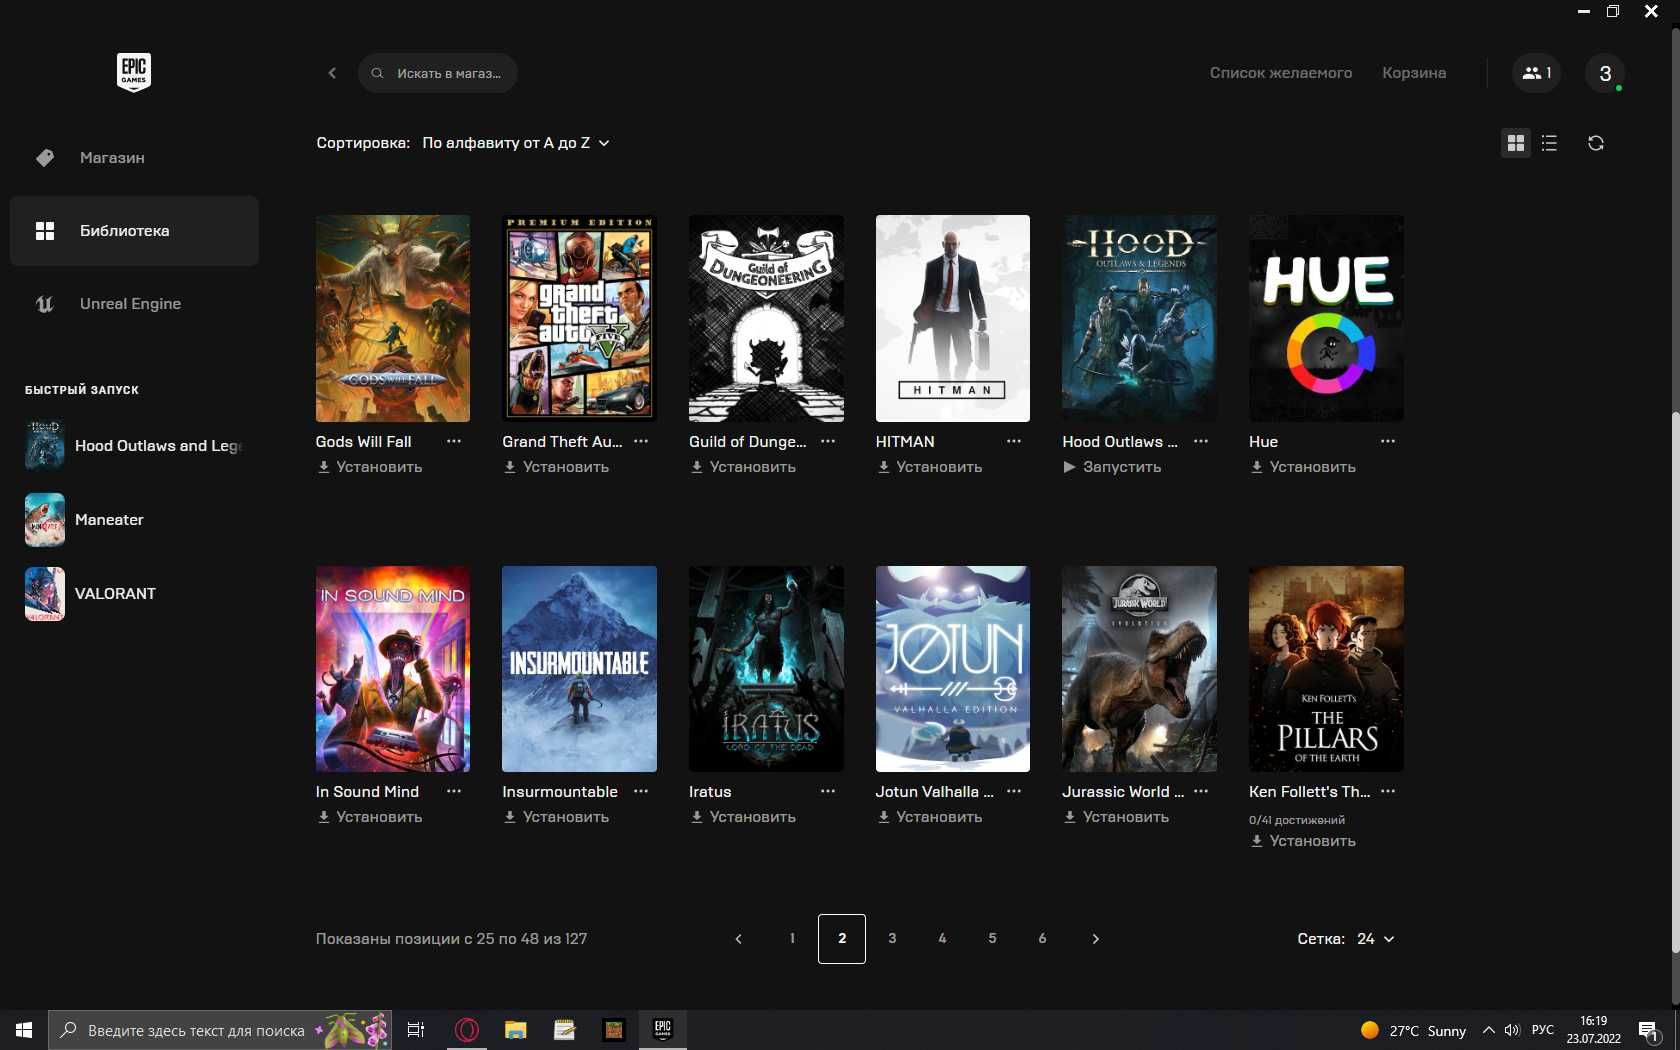Go to page 5
This screenshot has height=1050, width=1680.
(992, 939)
